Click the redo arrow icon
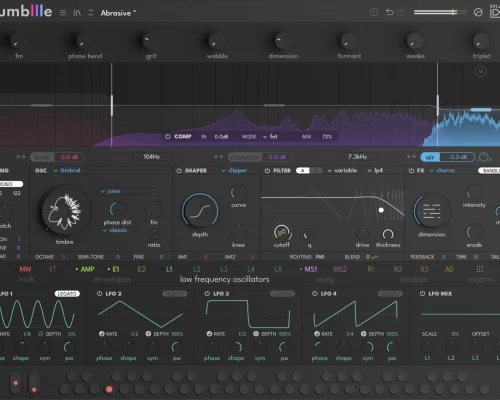500x400 pixels. (x=400, y=12)
